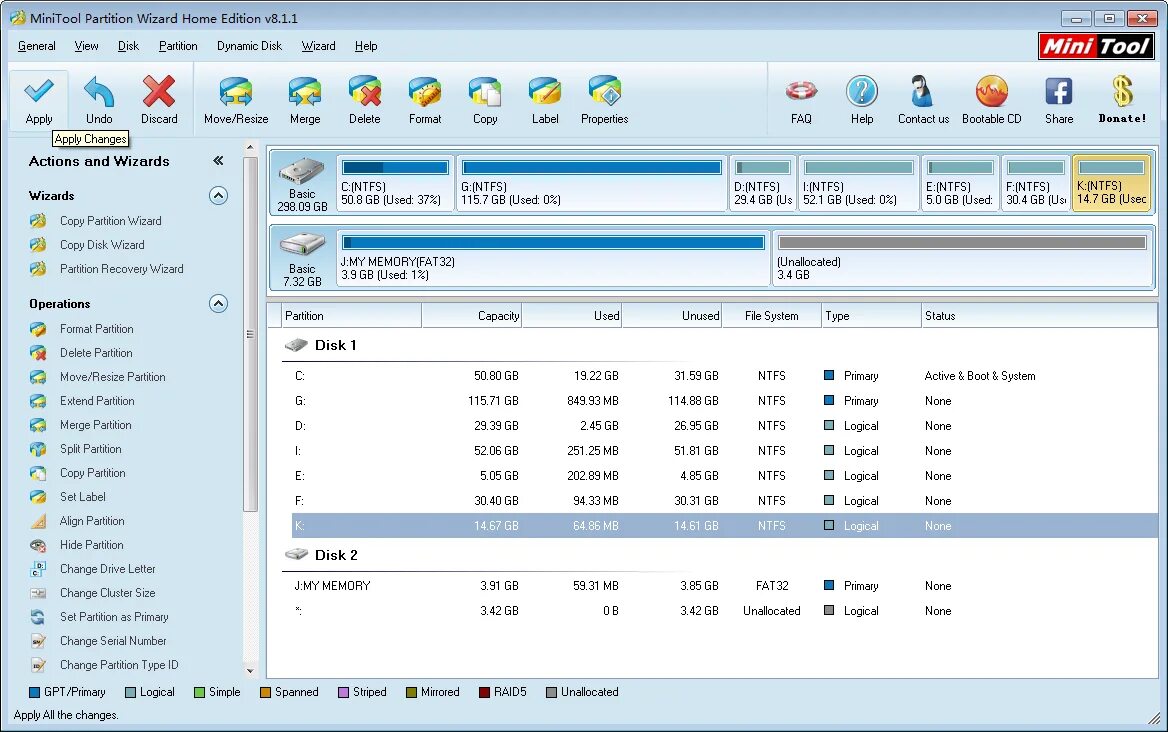The image size is (1168, 732).
Task: Click Copy Partition in Operations list
Action: (x=92, y=473)
